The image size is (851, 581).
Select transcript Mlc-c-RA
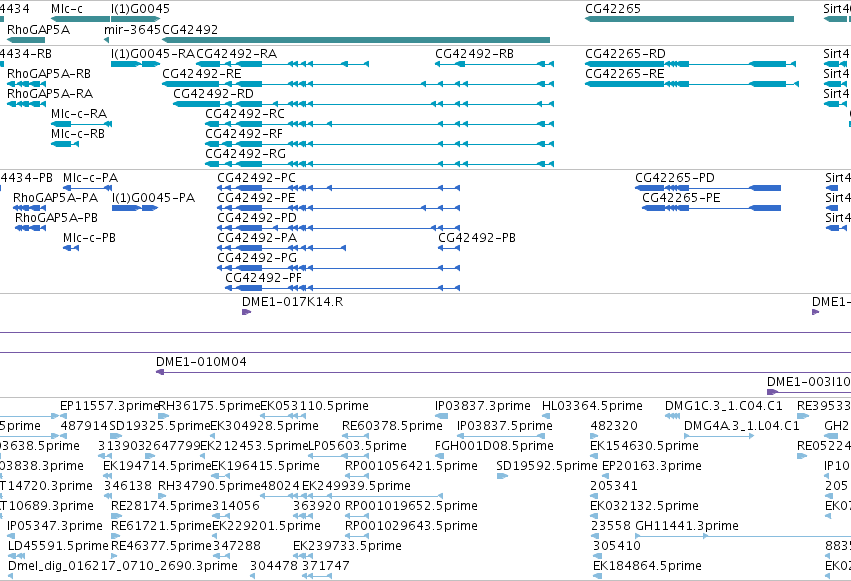tap(81, 124)
